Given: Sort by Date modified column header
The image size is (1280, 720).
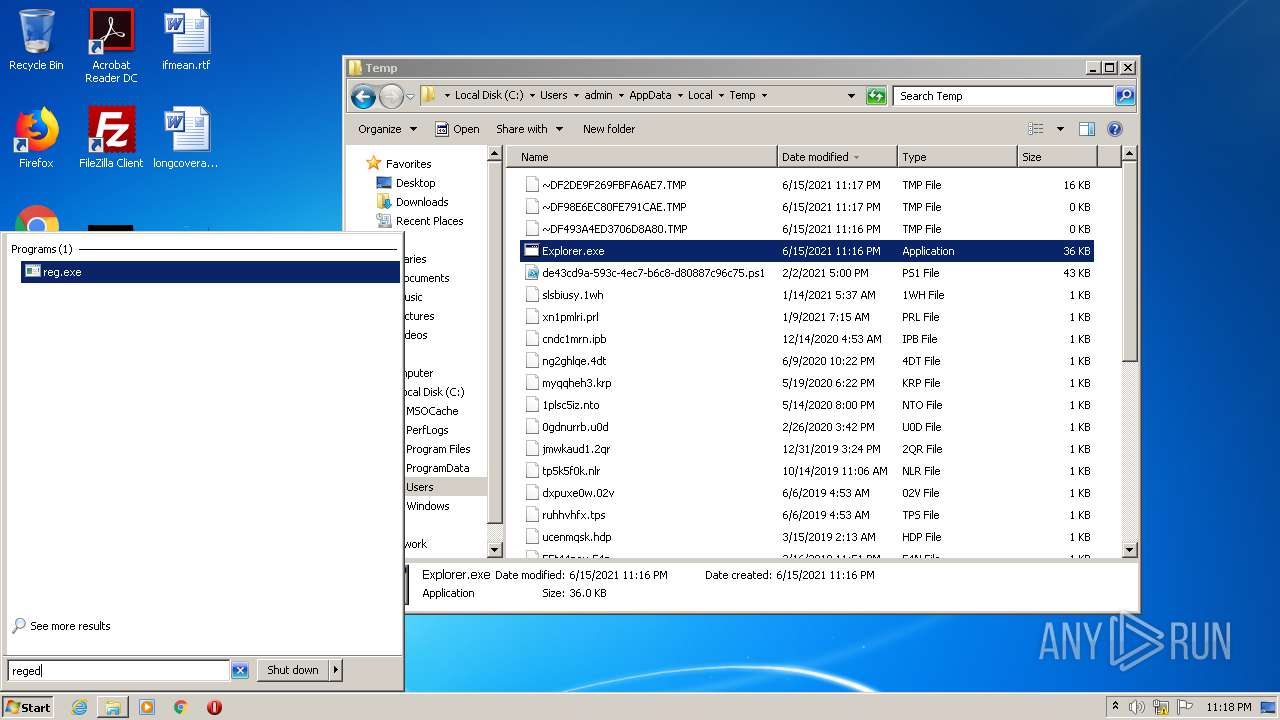Looking at the screenshot, I should pyautogui.click(x=836, y=157).
